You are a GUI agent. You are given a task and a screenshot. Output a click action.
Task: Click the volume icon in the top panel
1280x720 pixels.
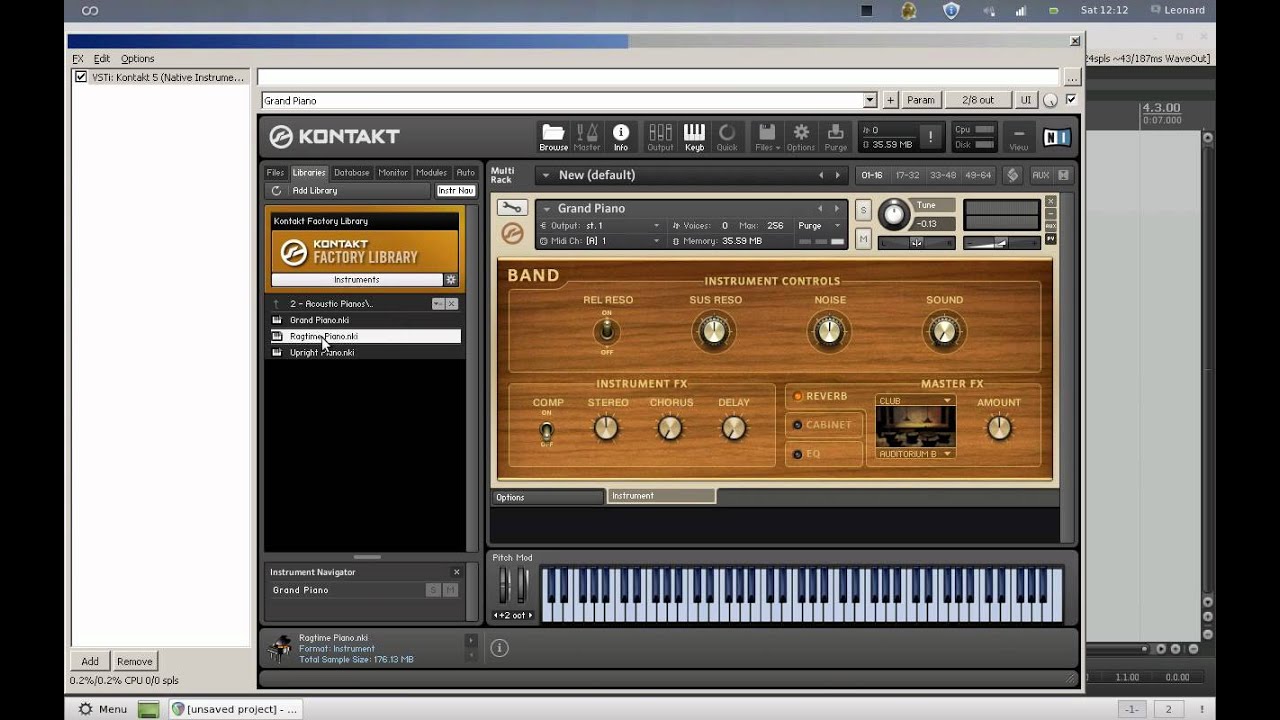[989, 10]
